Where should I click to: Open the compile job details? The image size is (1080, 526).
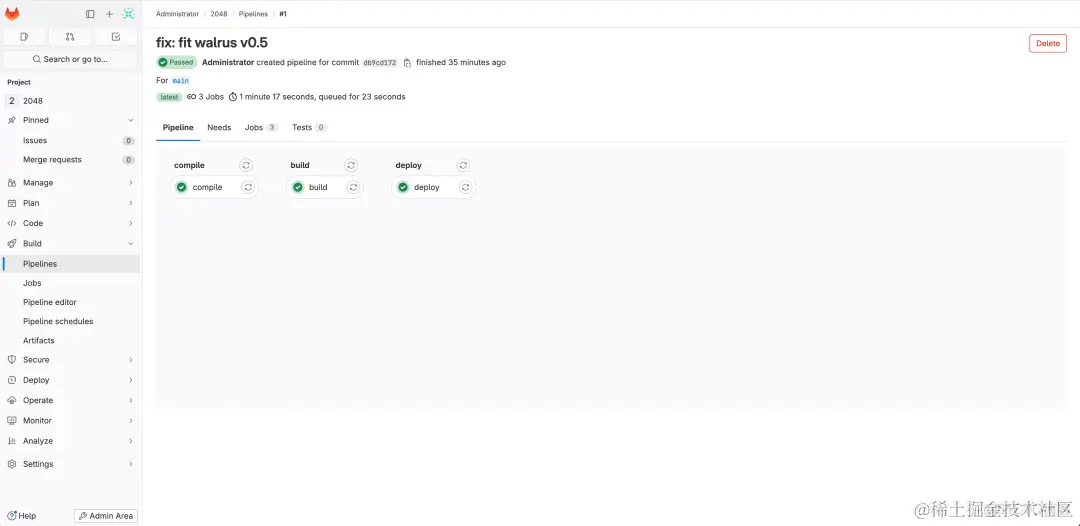tap(207, 187)
